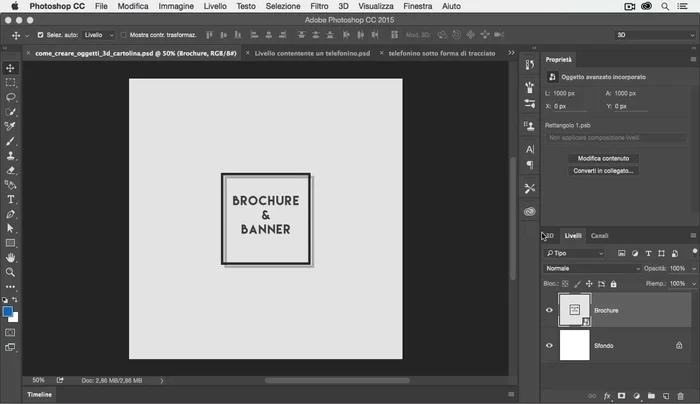Screen dimensions: 700x404
Task: Select the Type (text) tool
Action: 11,199
